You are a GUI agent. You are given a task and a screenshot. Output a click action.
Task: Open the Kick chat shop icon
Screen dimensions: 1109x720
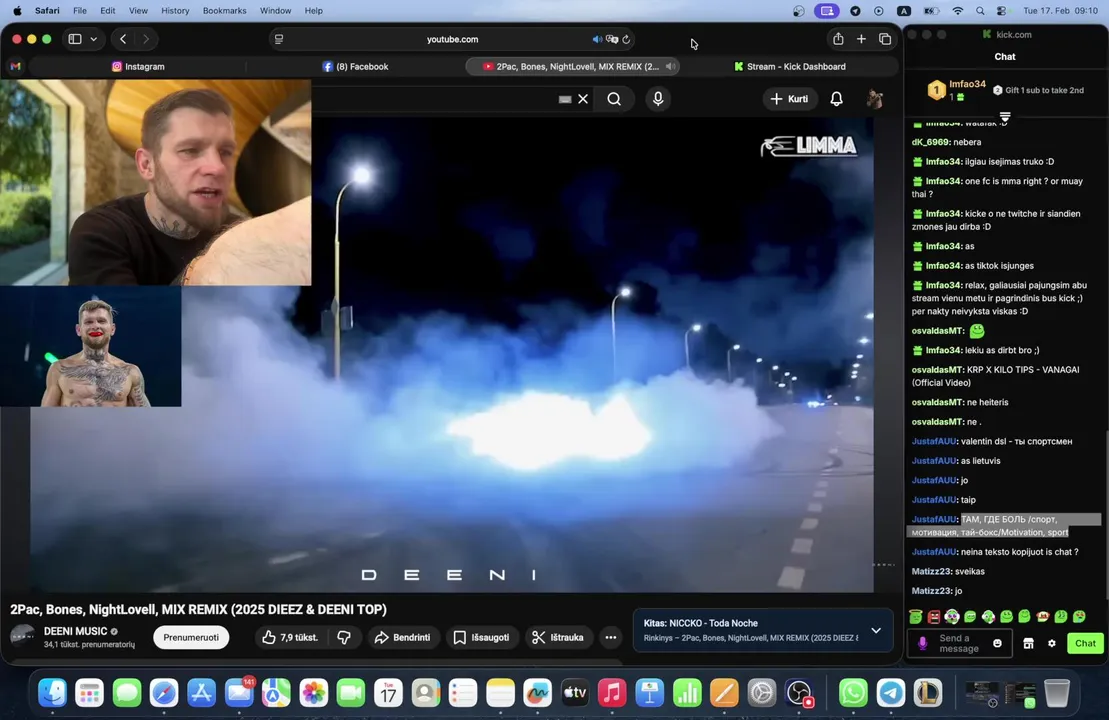coord(1028,644)
